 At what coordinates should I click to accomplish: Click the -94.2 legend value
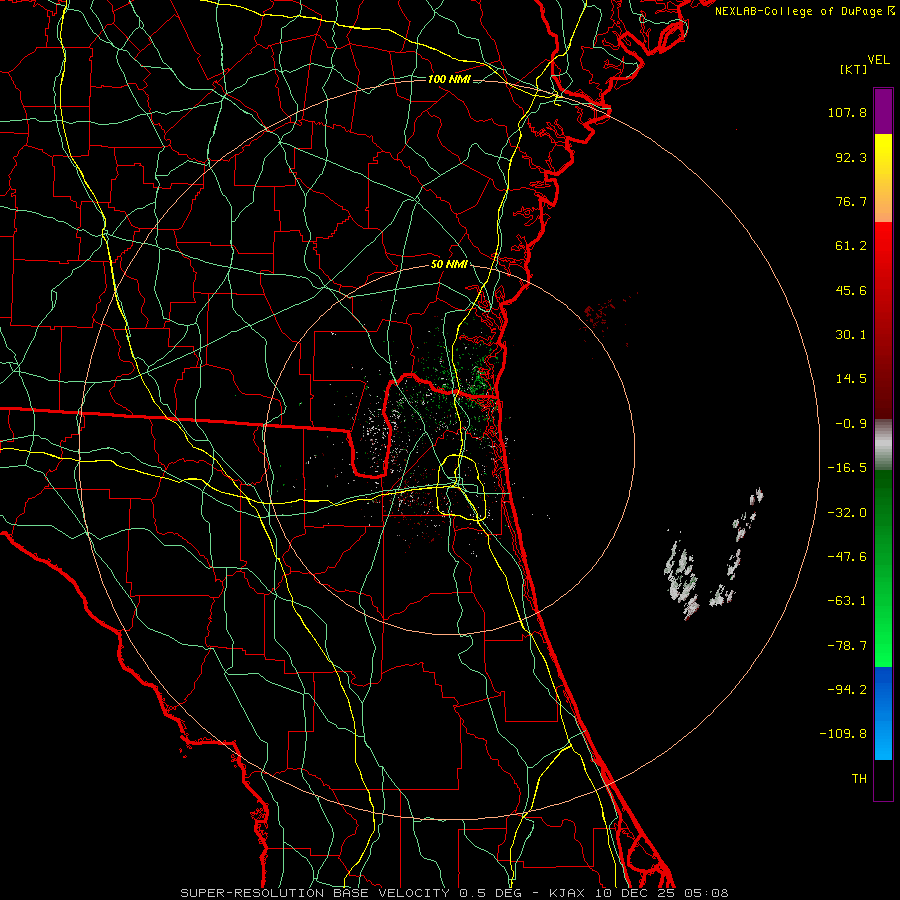[847, 690]
